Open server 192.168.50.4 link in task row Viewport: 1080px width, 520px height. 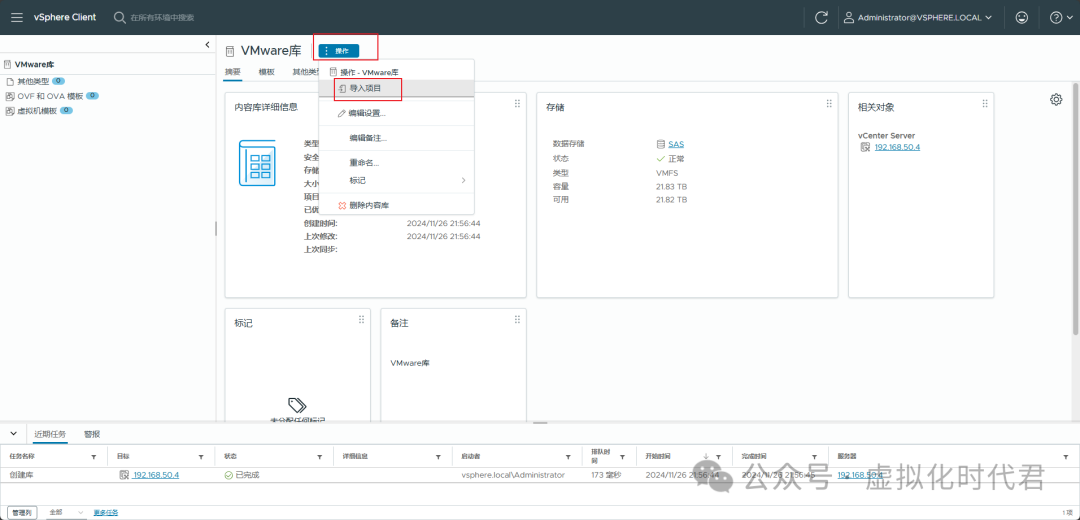[860, 475]
